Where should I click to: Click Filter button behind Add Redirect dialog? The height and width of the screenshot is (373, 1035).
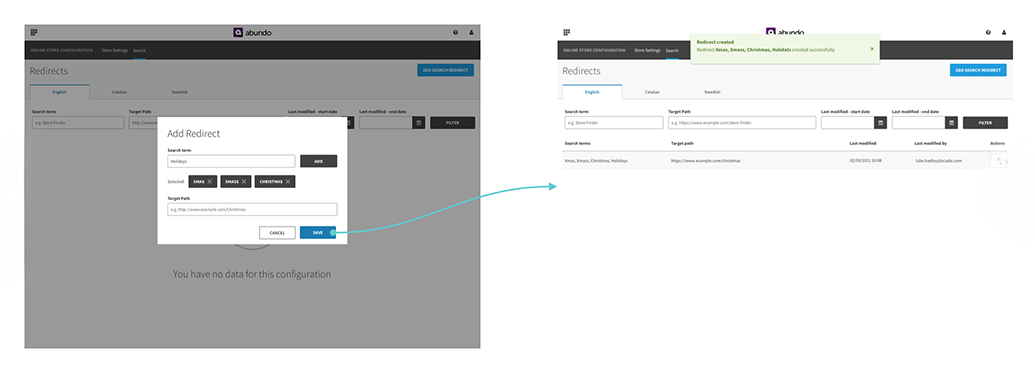tap(453, 123)
